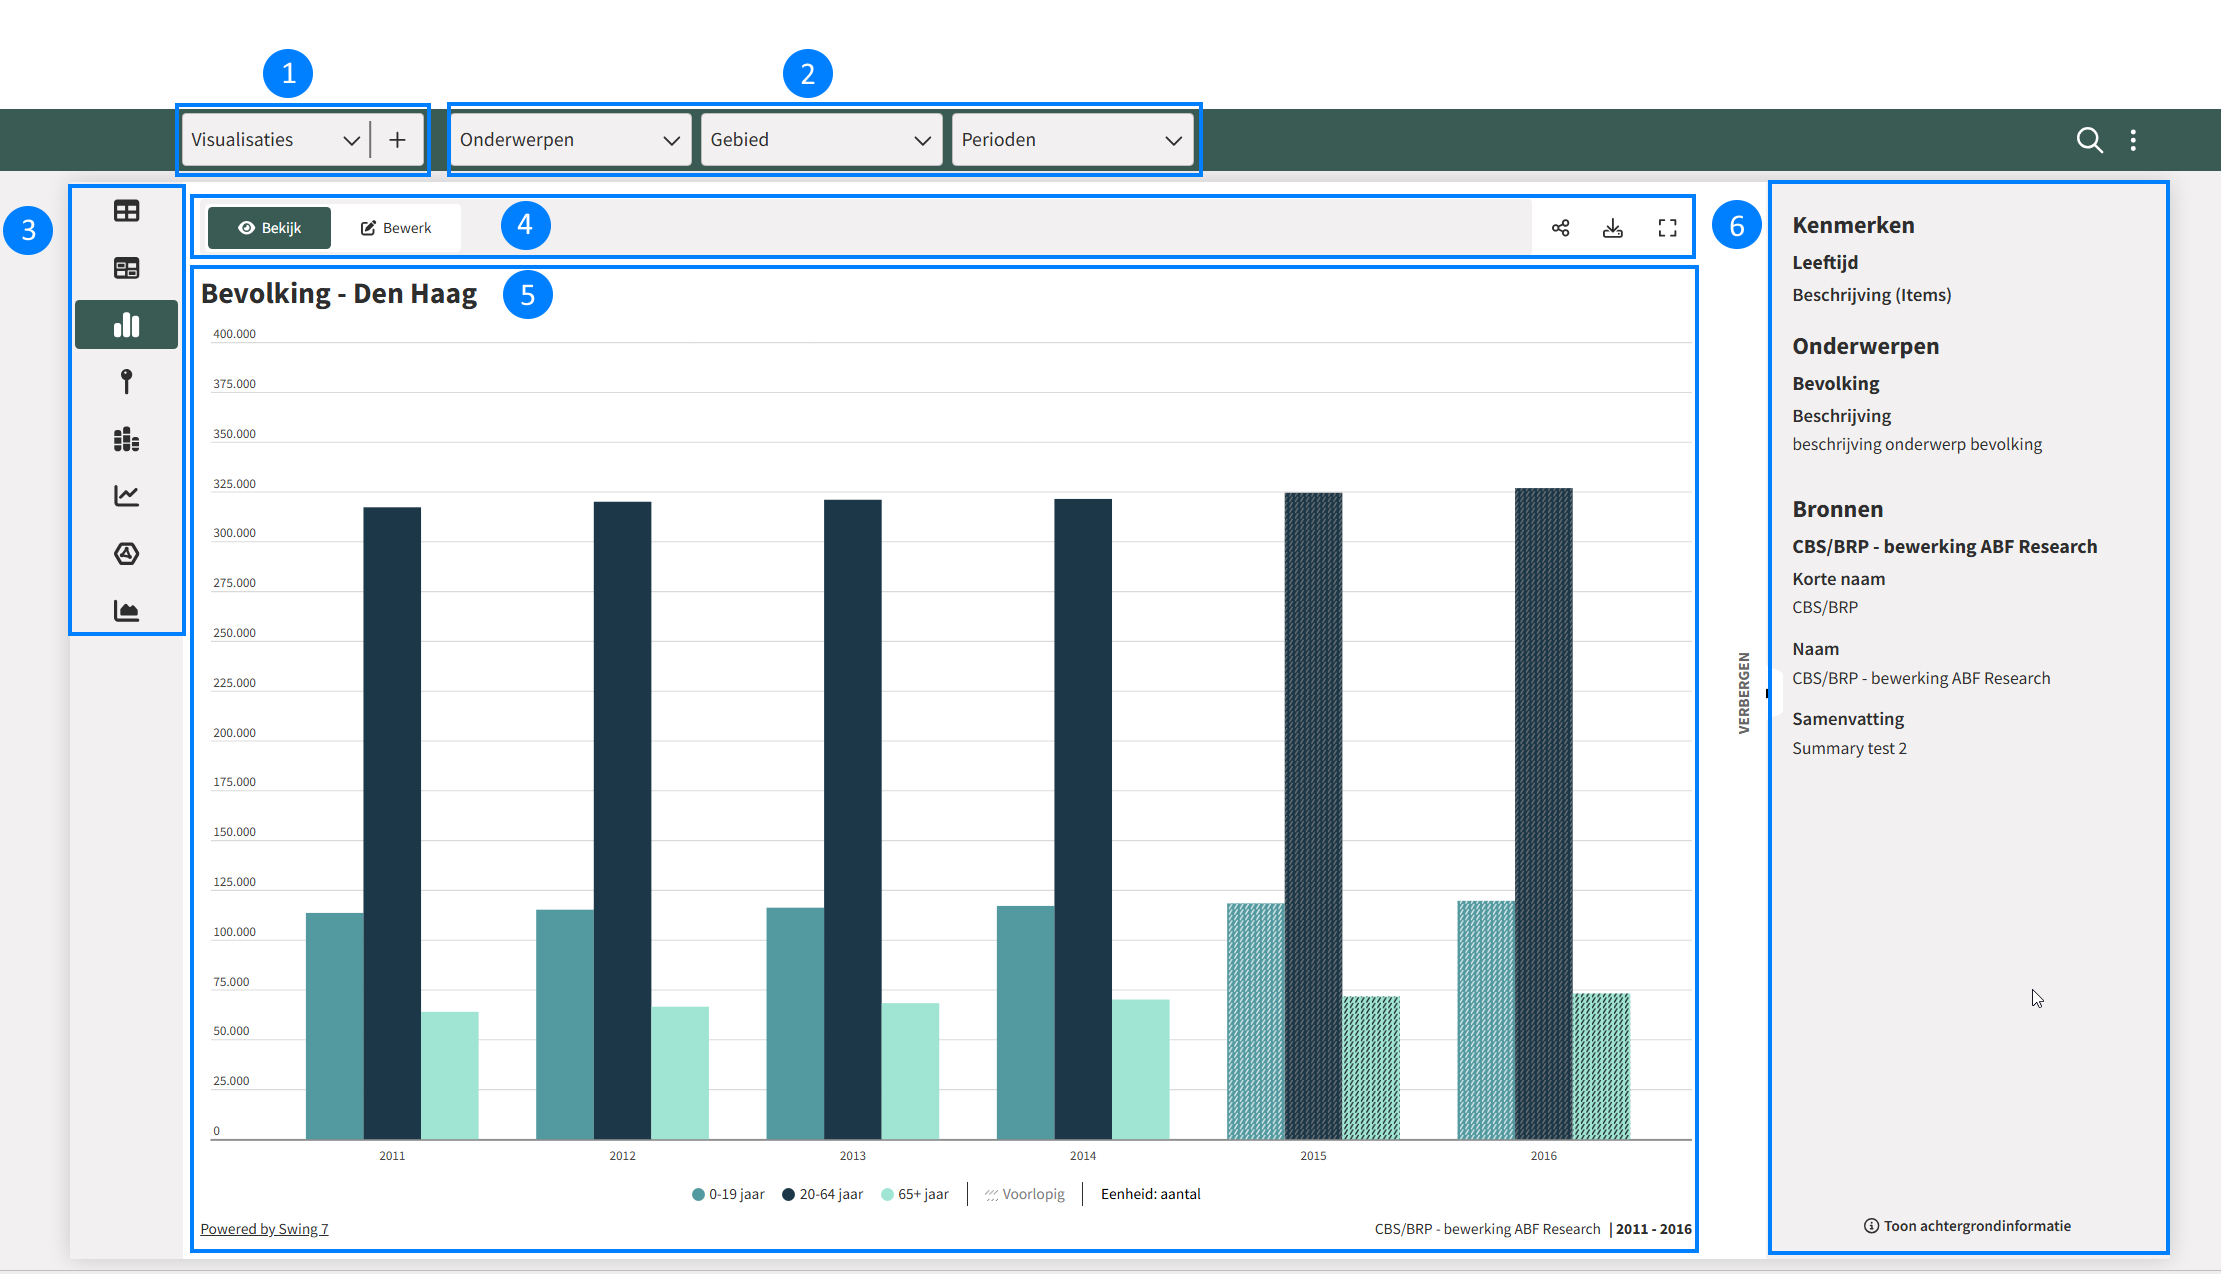Screen dimensions: 2221x1274
Task: Choose the area chart icon
Action: point(126,610)
